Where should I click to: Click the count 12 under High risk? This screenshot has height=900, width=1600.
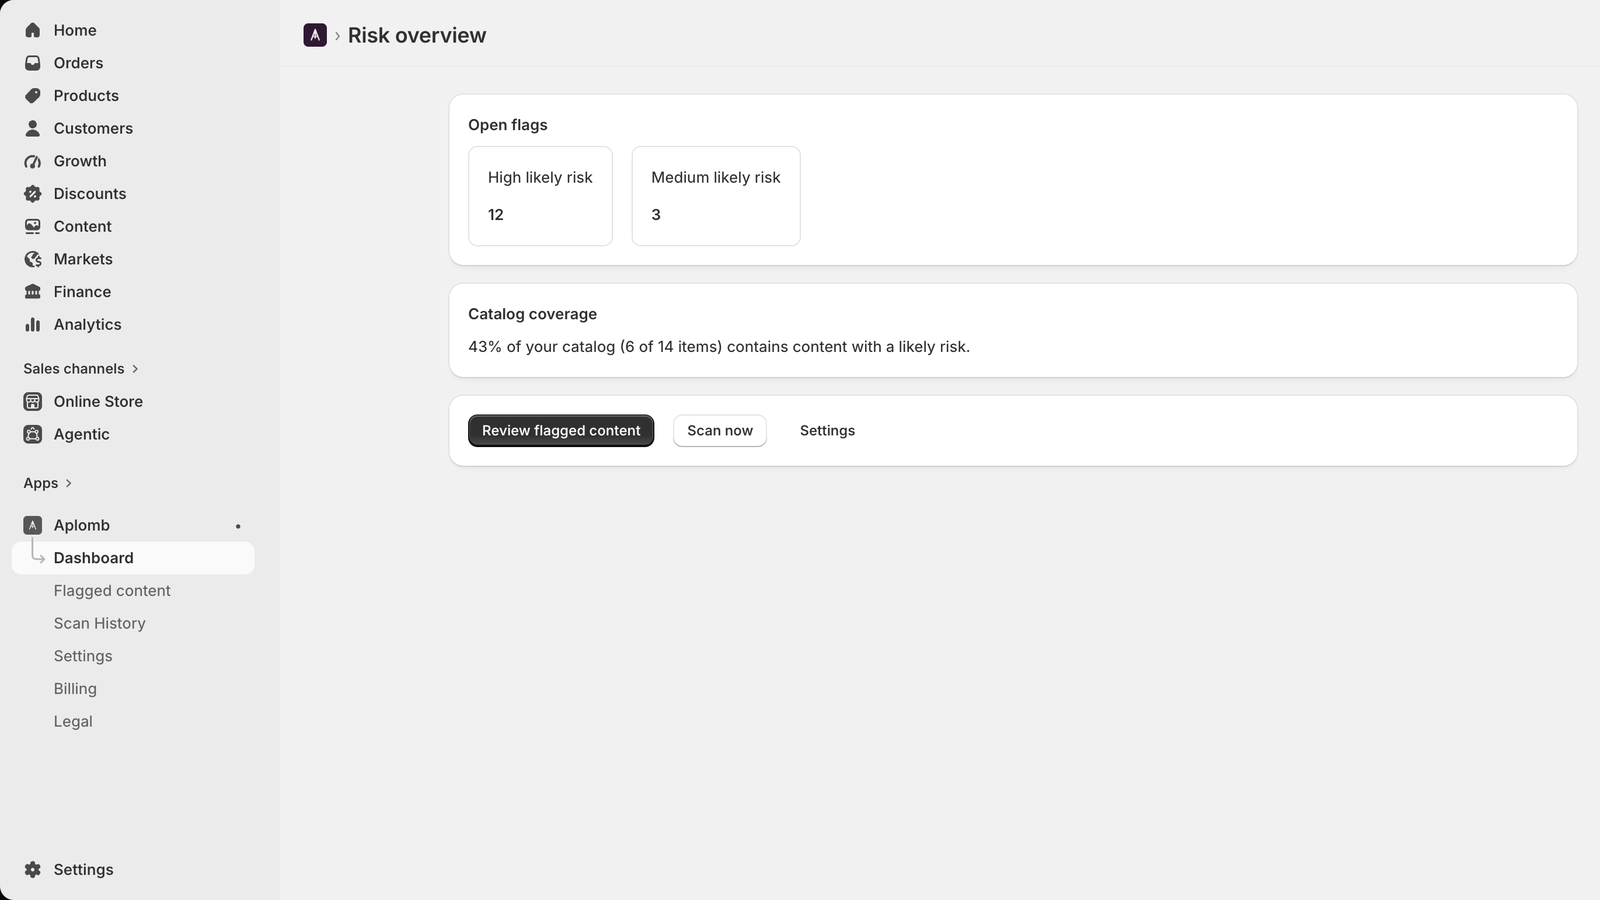(x=496, y=215)
